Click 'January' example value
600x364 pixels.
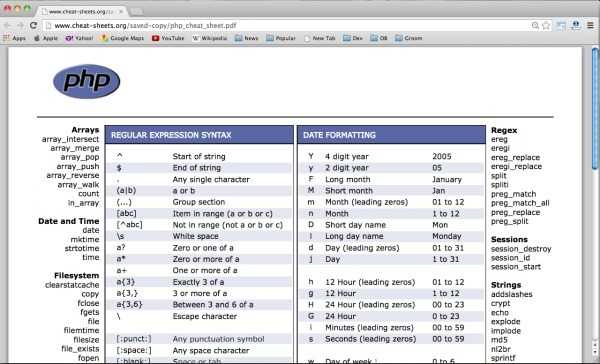point(447,180)
